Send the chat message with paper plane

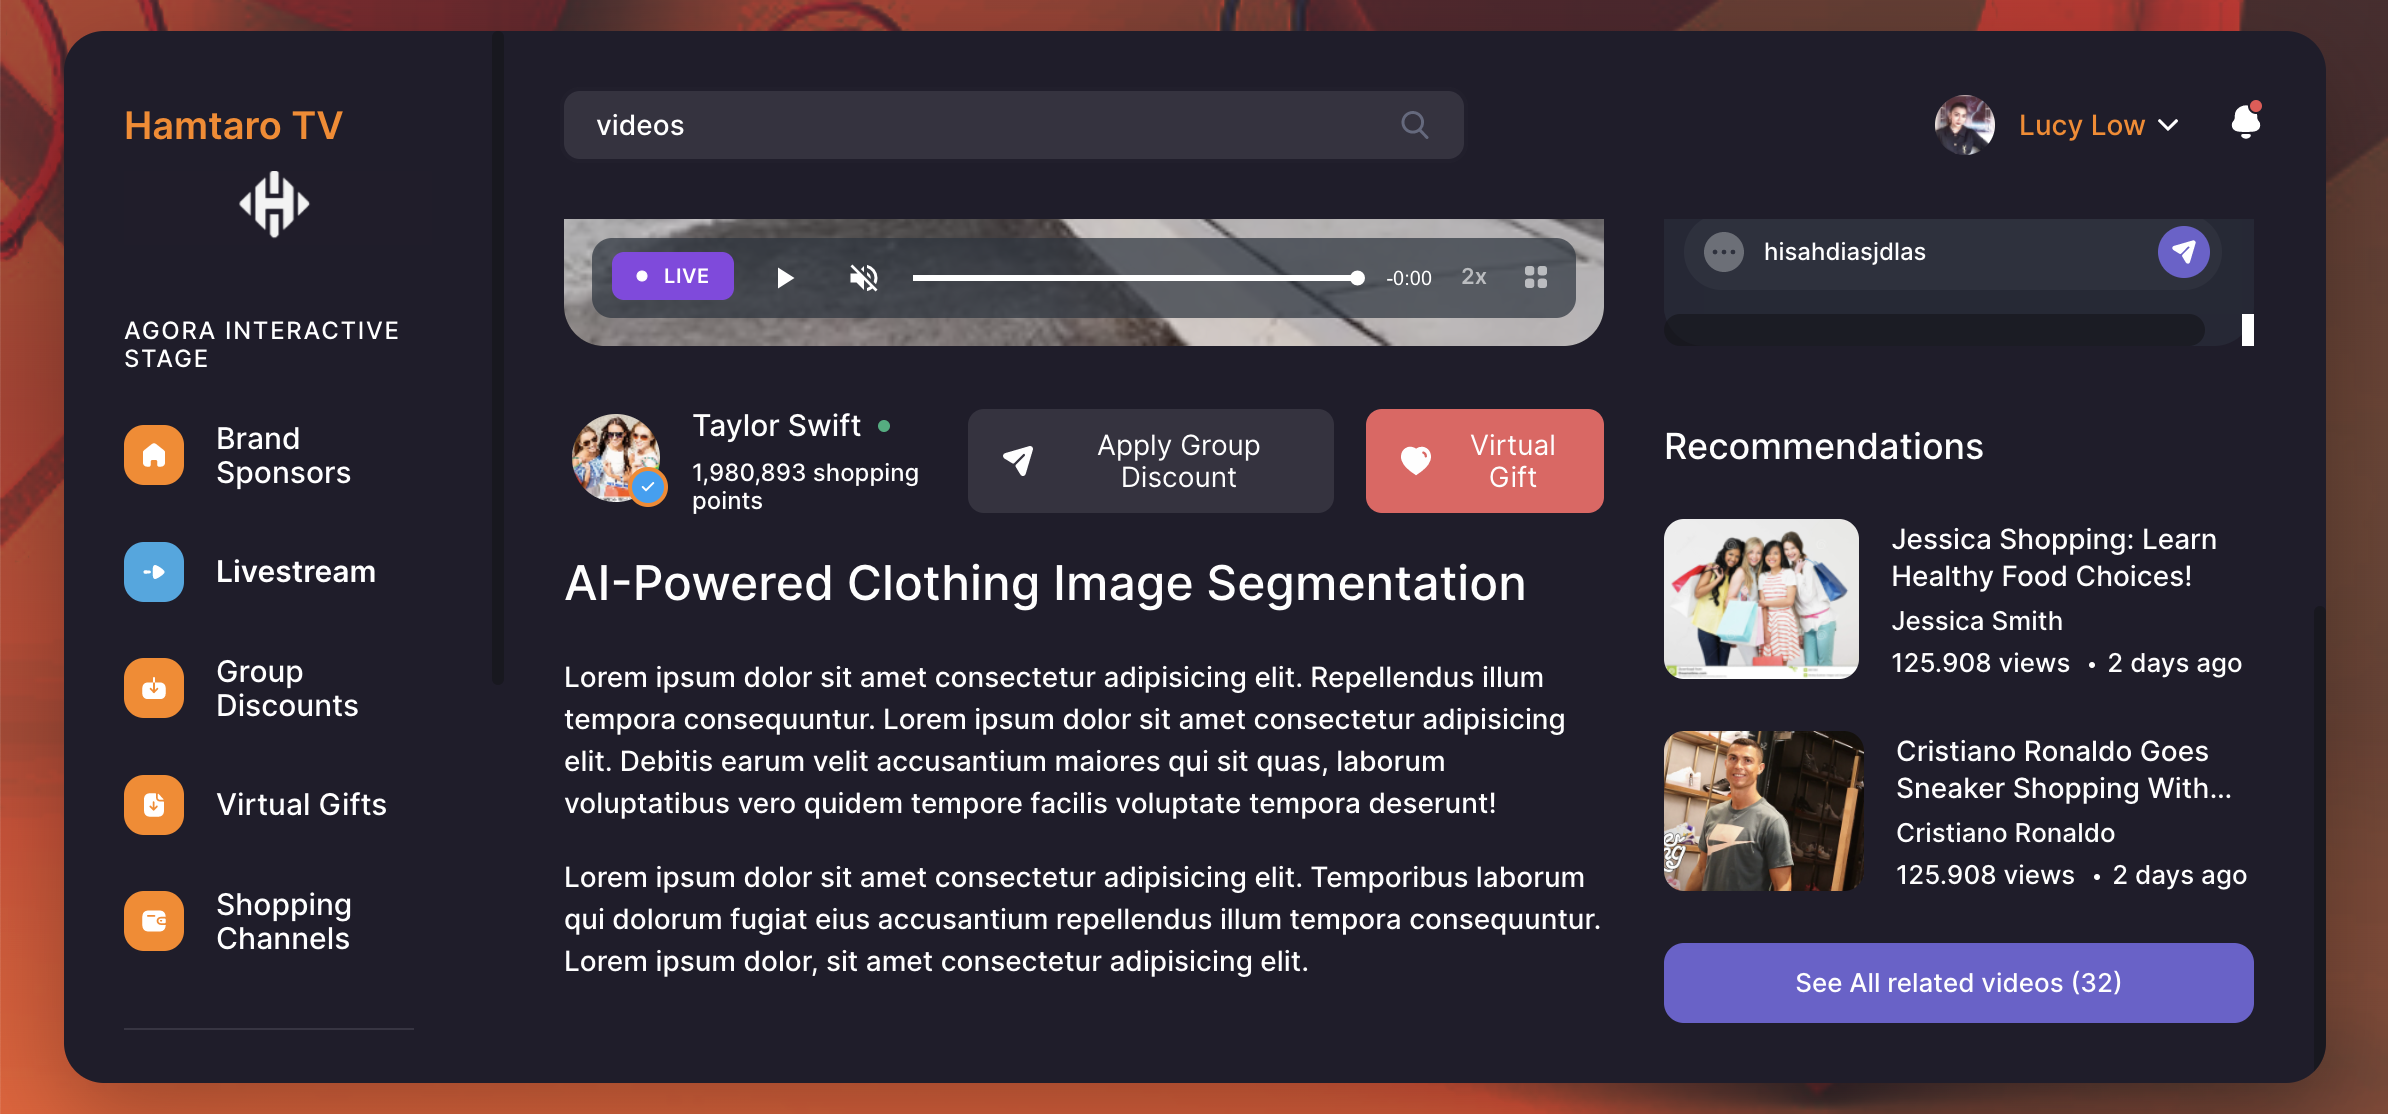click(x=2183, y=252)
